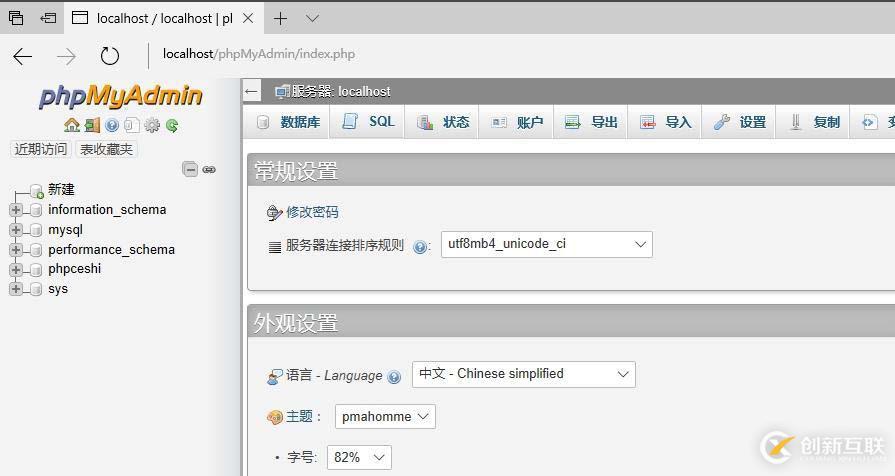Expand the phpceshi database tree node
Screen dimensions: 895x476
click(x=16, y=269)
